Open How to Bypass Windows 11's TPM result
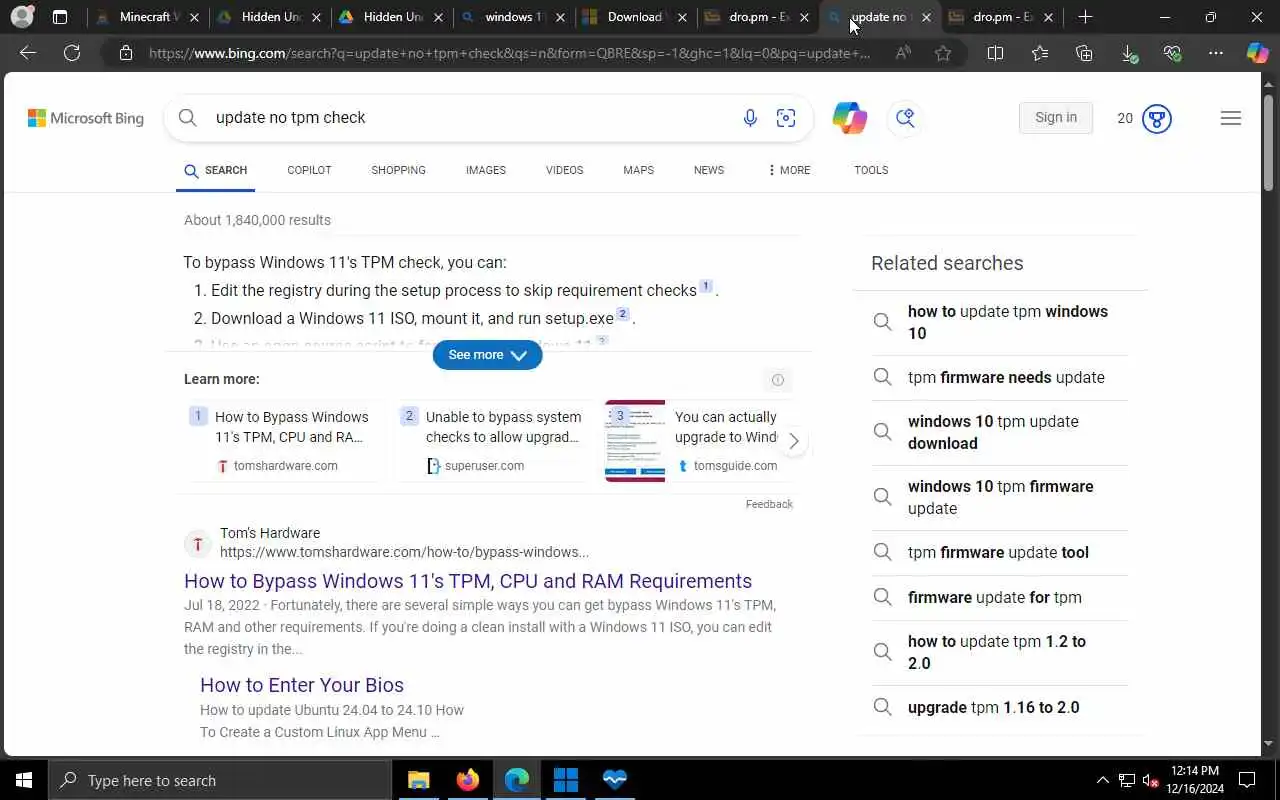 (x=468, y=581)
